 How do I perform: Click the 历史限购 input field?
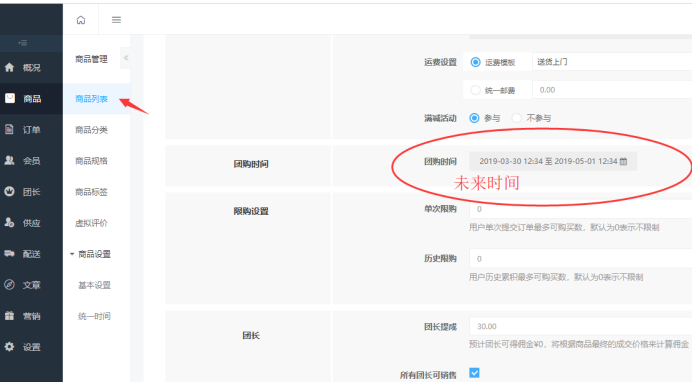(581, 258)
